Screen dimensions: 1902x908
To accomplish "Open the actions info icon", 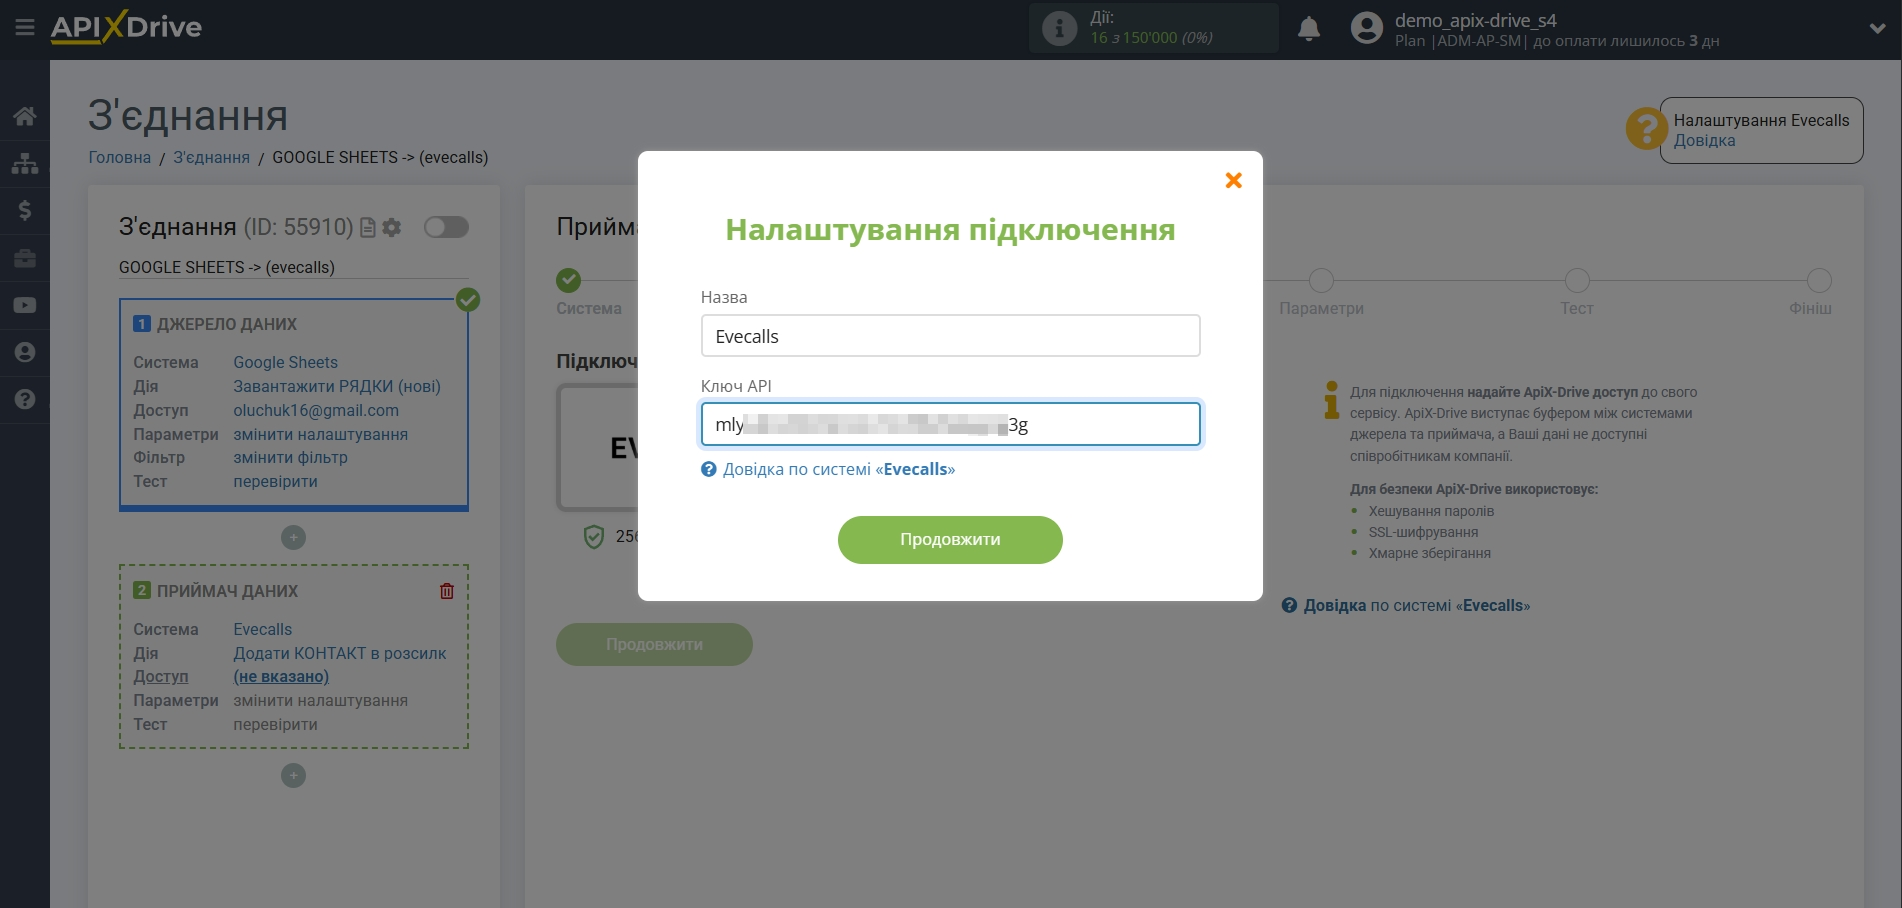I will click(1059, 28).
